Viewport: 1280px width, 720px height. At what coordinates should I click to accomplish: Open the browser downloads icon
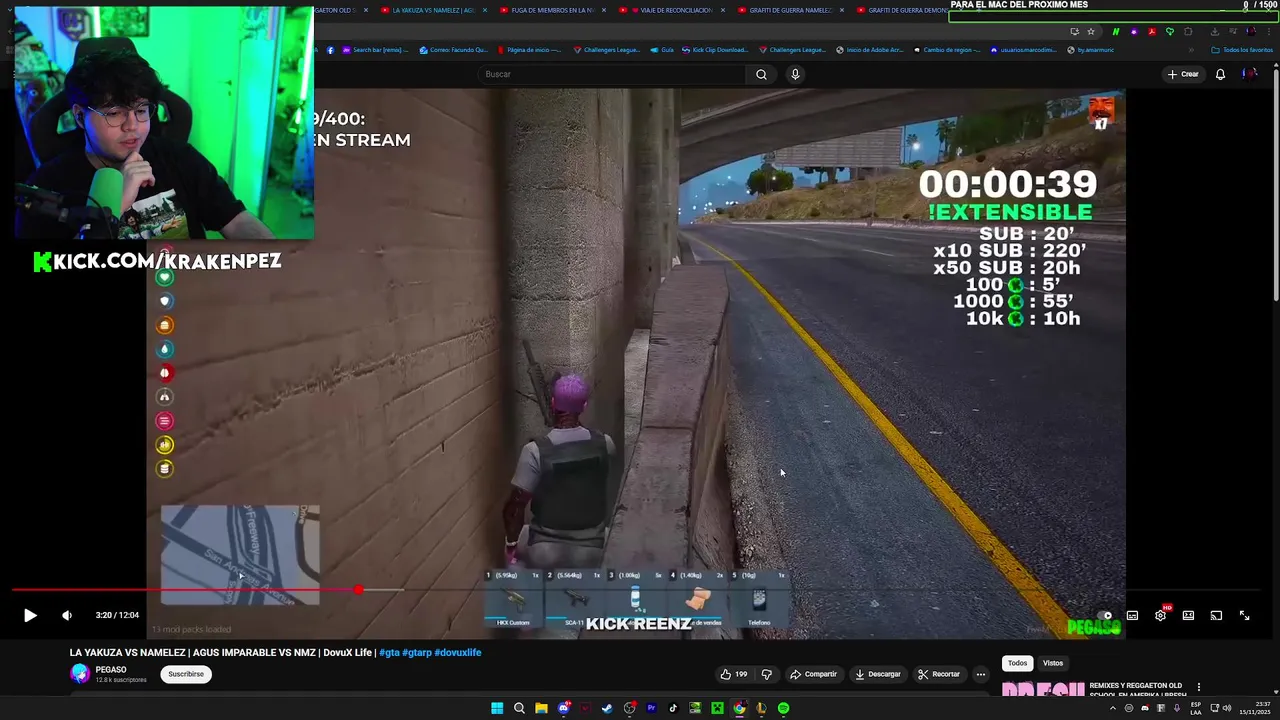coord(1214,31)
